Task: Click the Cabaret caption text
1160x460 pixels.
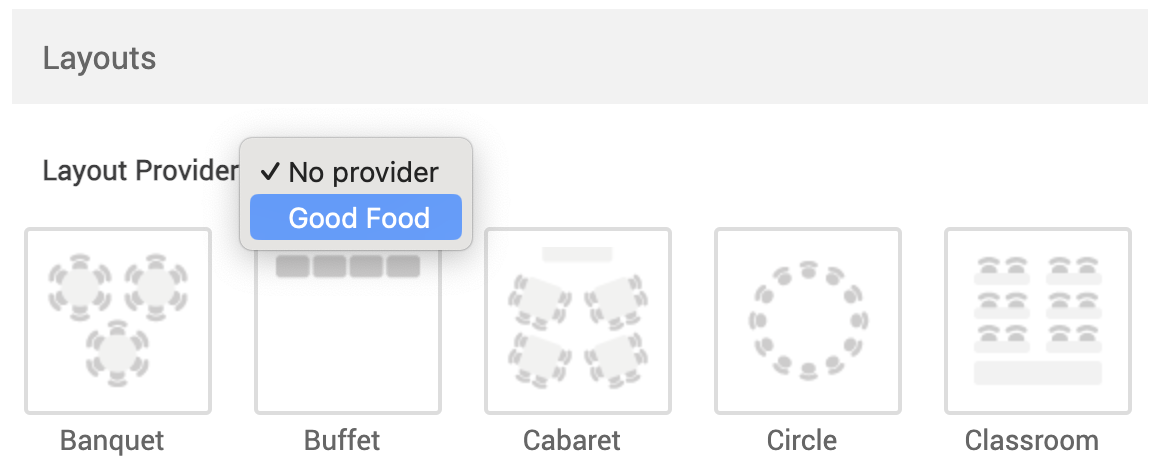Action: point(572,440)
